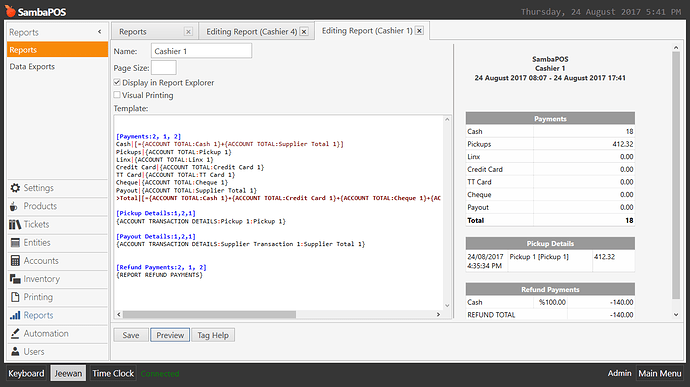The width and height of the screenshot is (690, 387).
Task: Click the Total row in Payments
Action: (550, 220)
